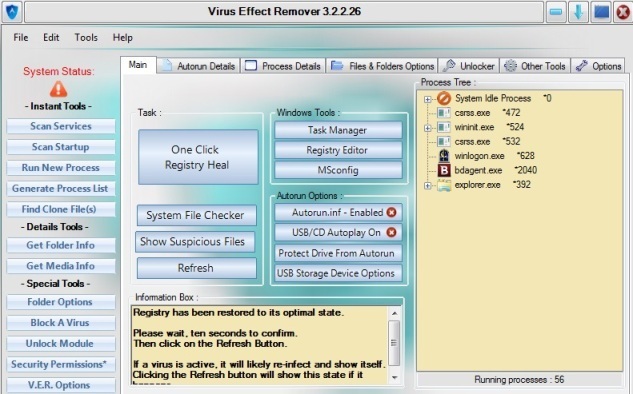Viewport: 633px width, 394px height.
Task: Click Show Suspicious Files
Action: point(195,242)
